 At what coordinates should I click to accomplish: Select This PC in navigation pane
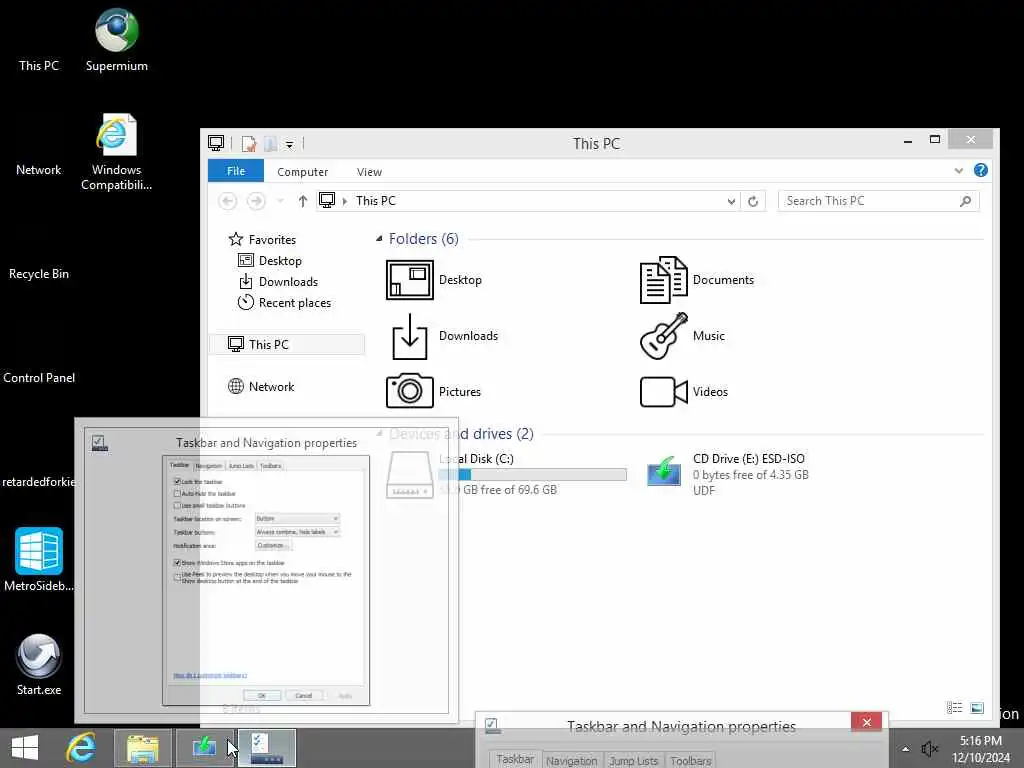coord(287,344)
